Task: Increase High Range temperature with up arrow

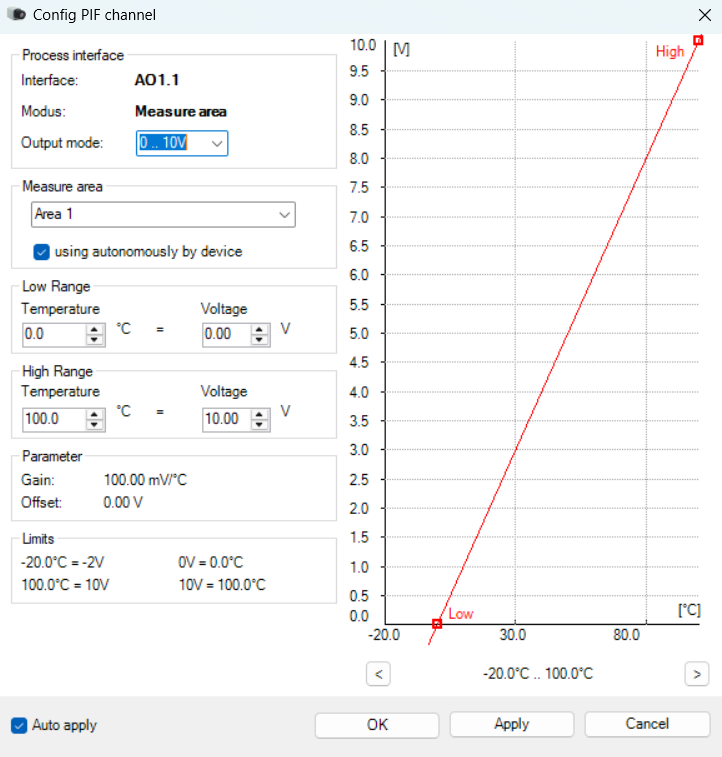Action: (x=95, y=414)
